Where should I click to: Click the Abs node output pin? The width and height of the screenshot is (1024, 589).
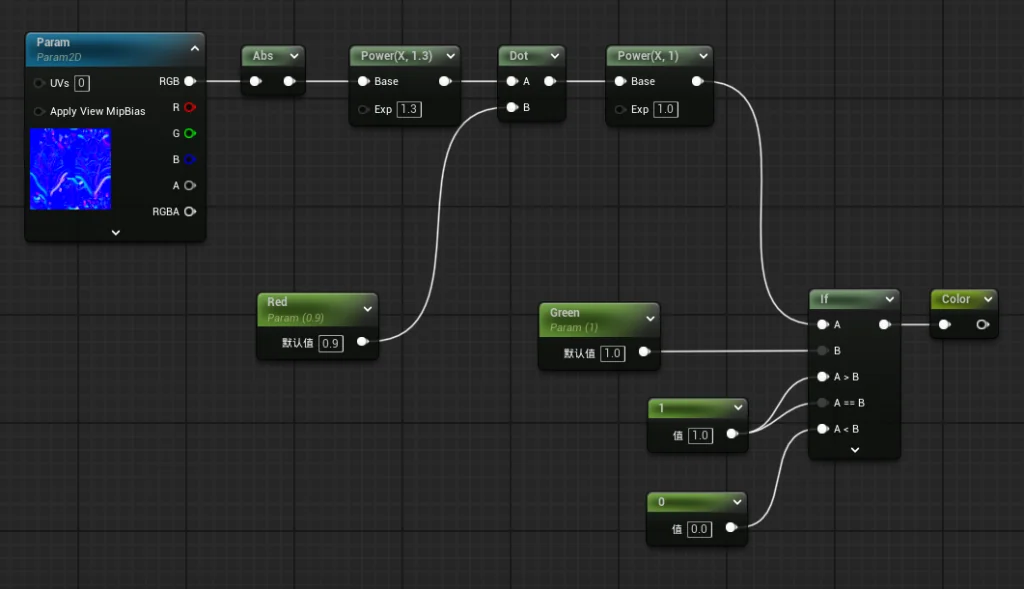[x=289, y=81]
